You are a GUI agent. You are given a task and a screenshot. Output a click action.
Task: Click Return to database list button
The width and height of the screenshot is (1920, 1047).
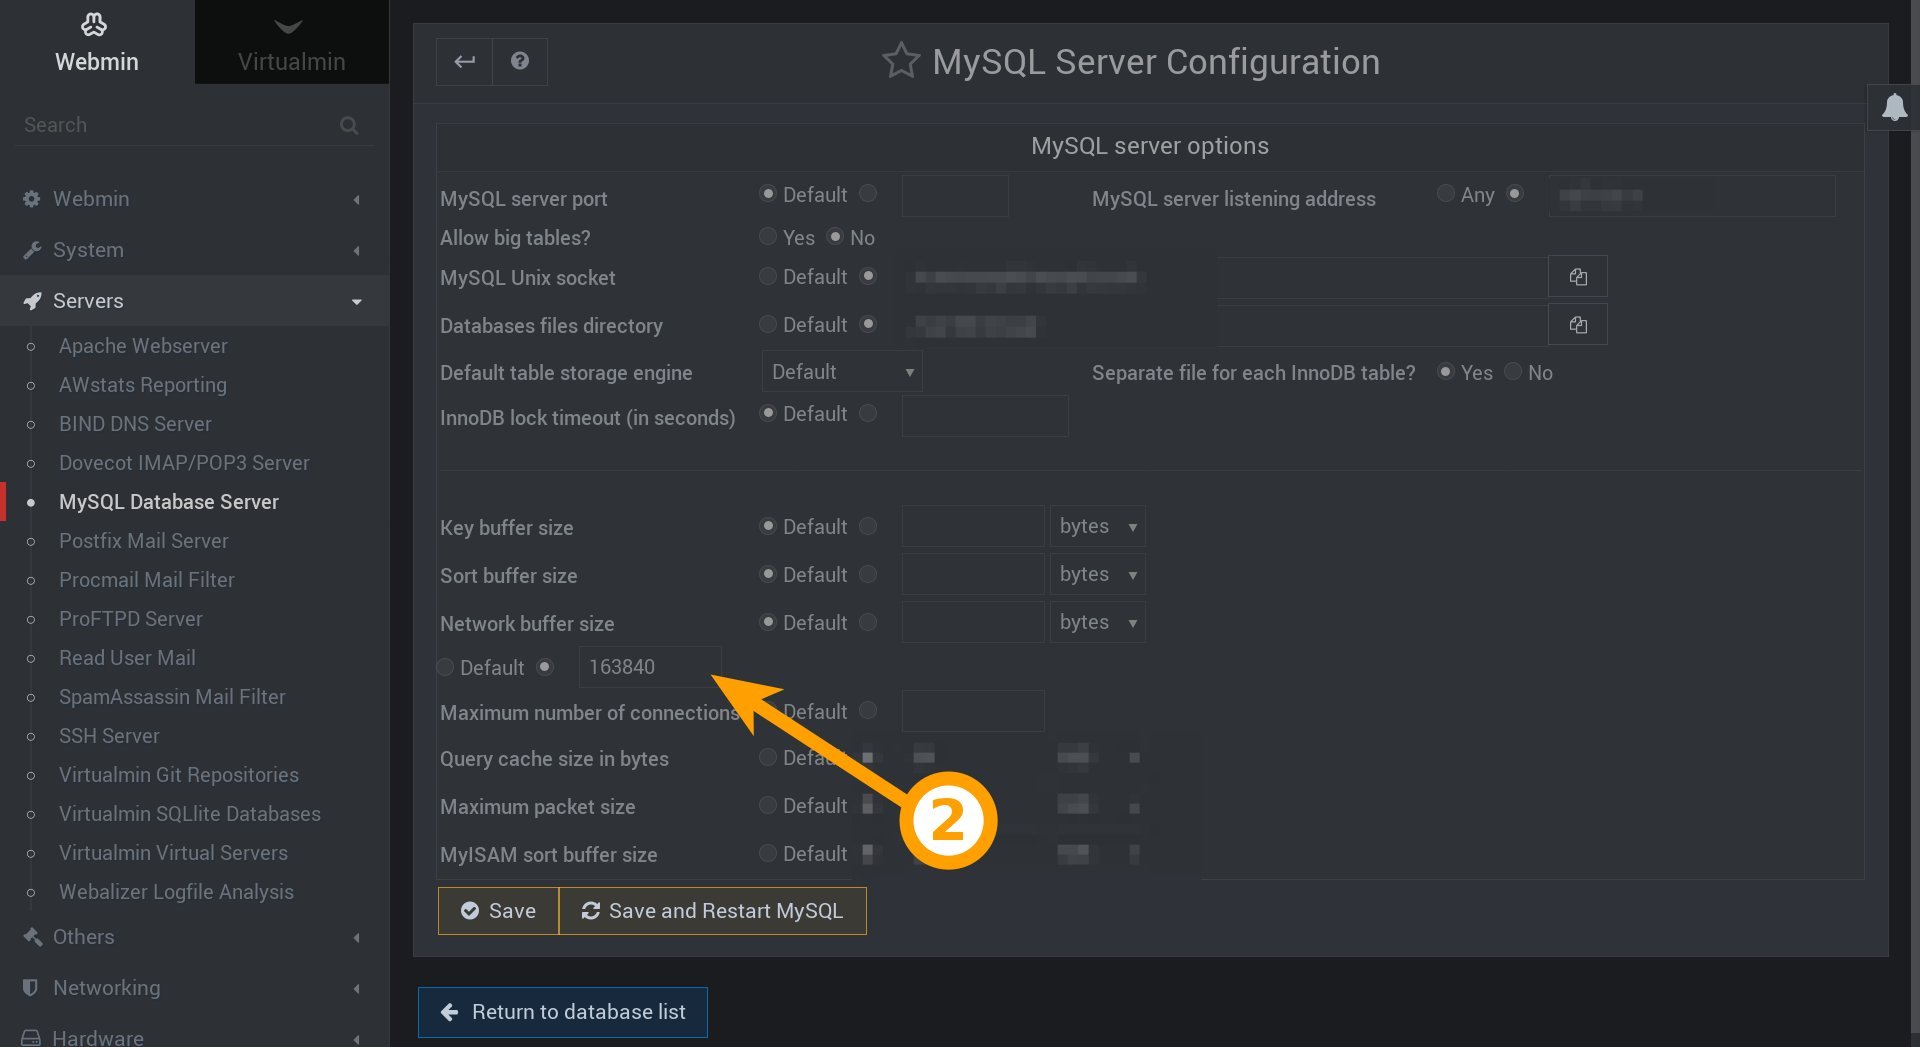[563, 1012]
